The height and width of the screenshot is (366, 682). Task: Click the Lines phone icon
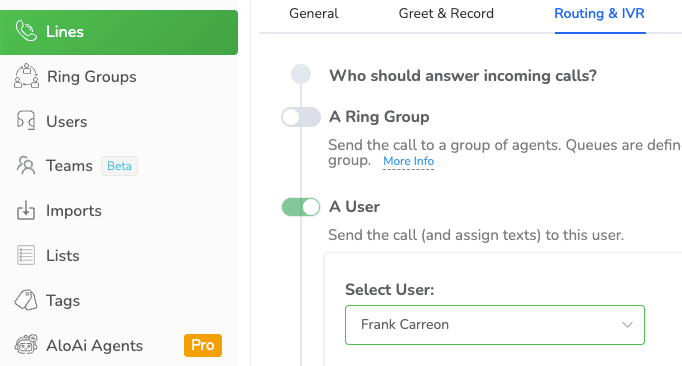click(x=26, y=31)
